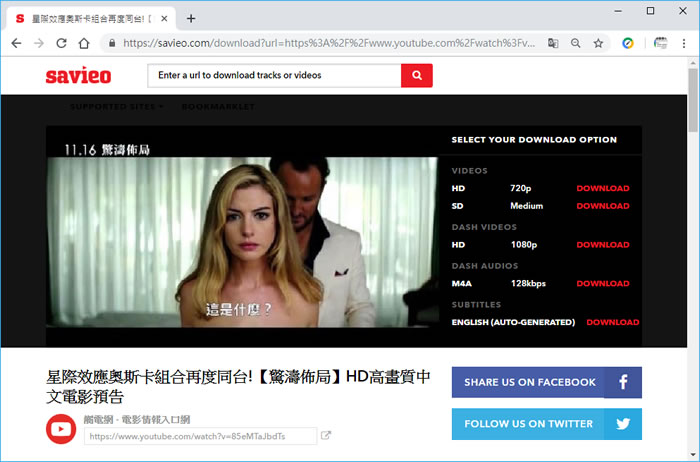Focus the url input field for downloads
The image size is (700, 462).
click(275, 75)
